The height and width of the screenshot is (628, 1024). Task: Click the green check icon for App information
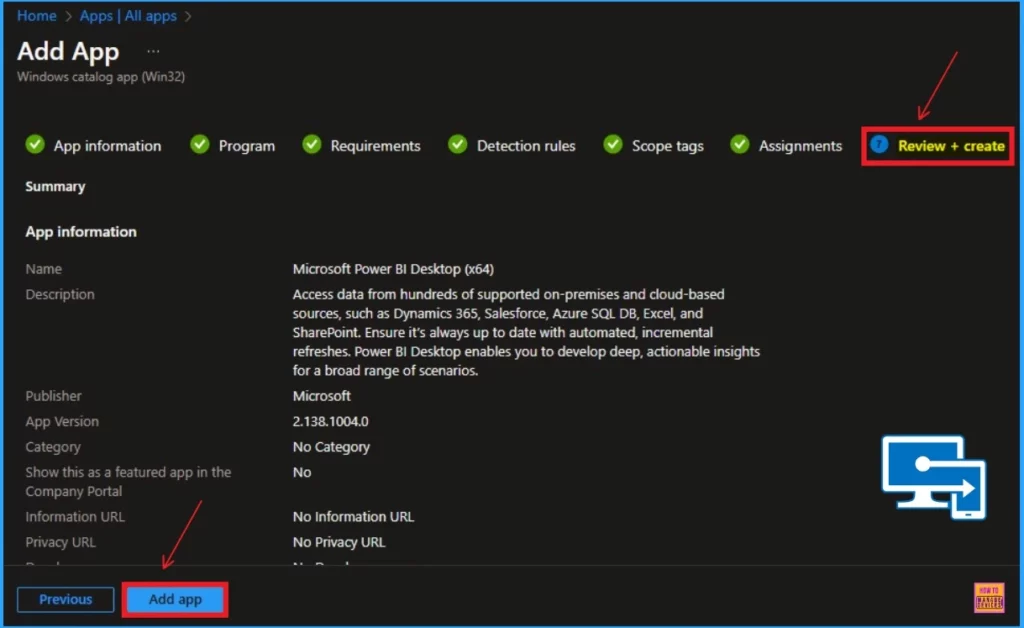point(35,144)
